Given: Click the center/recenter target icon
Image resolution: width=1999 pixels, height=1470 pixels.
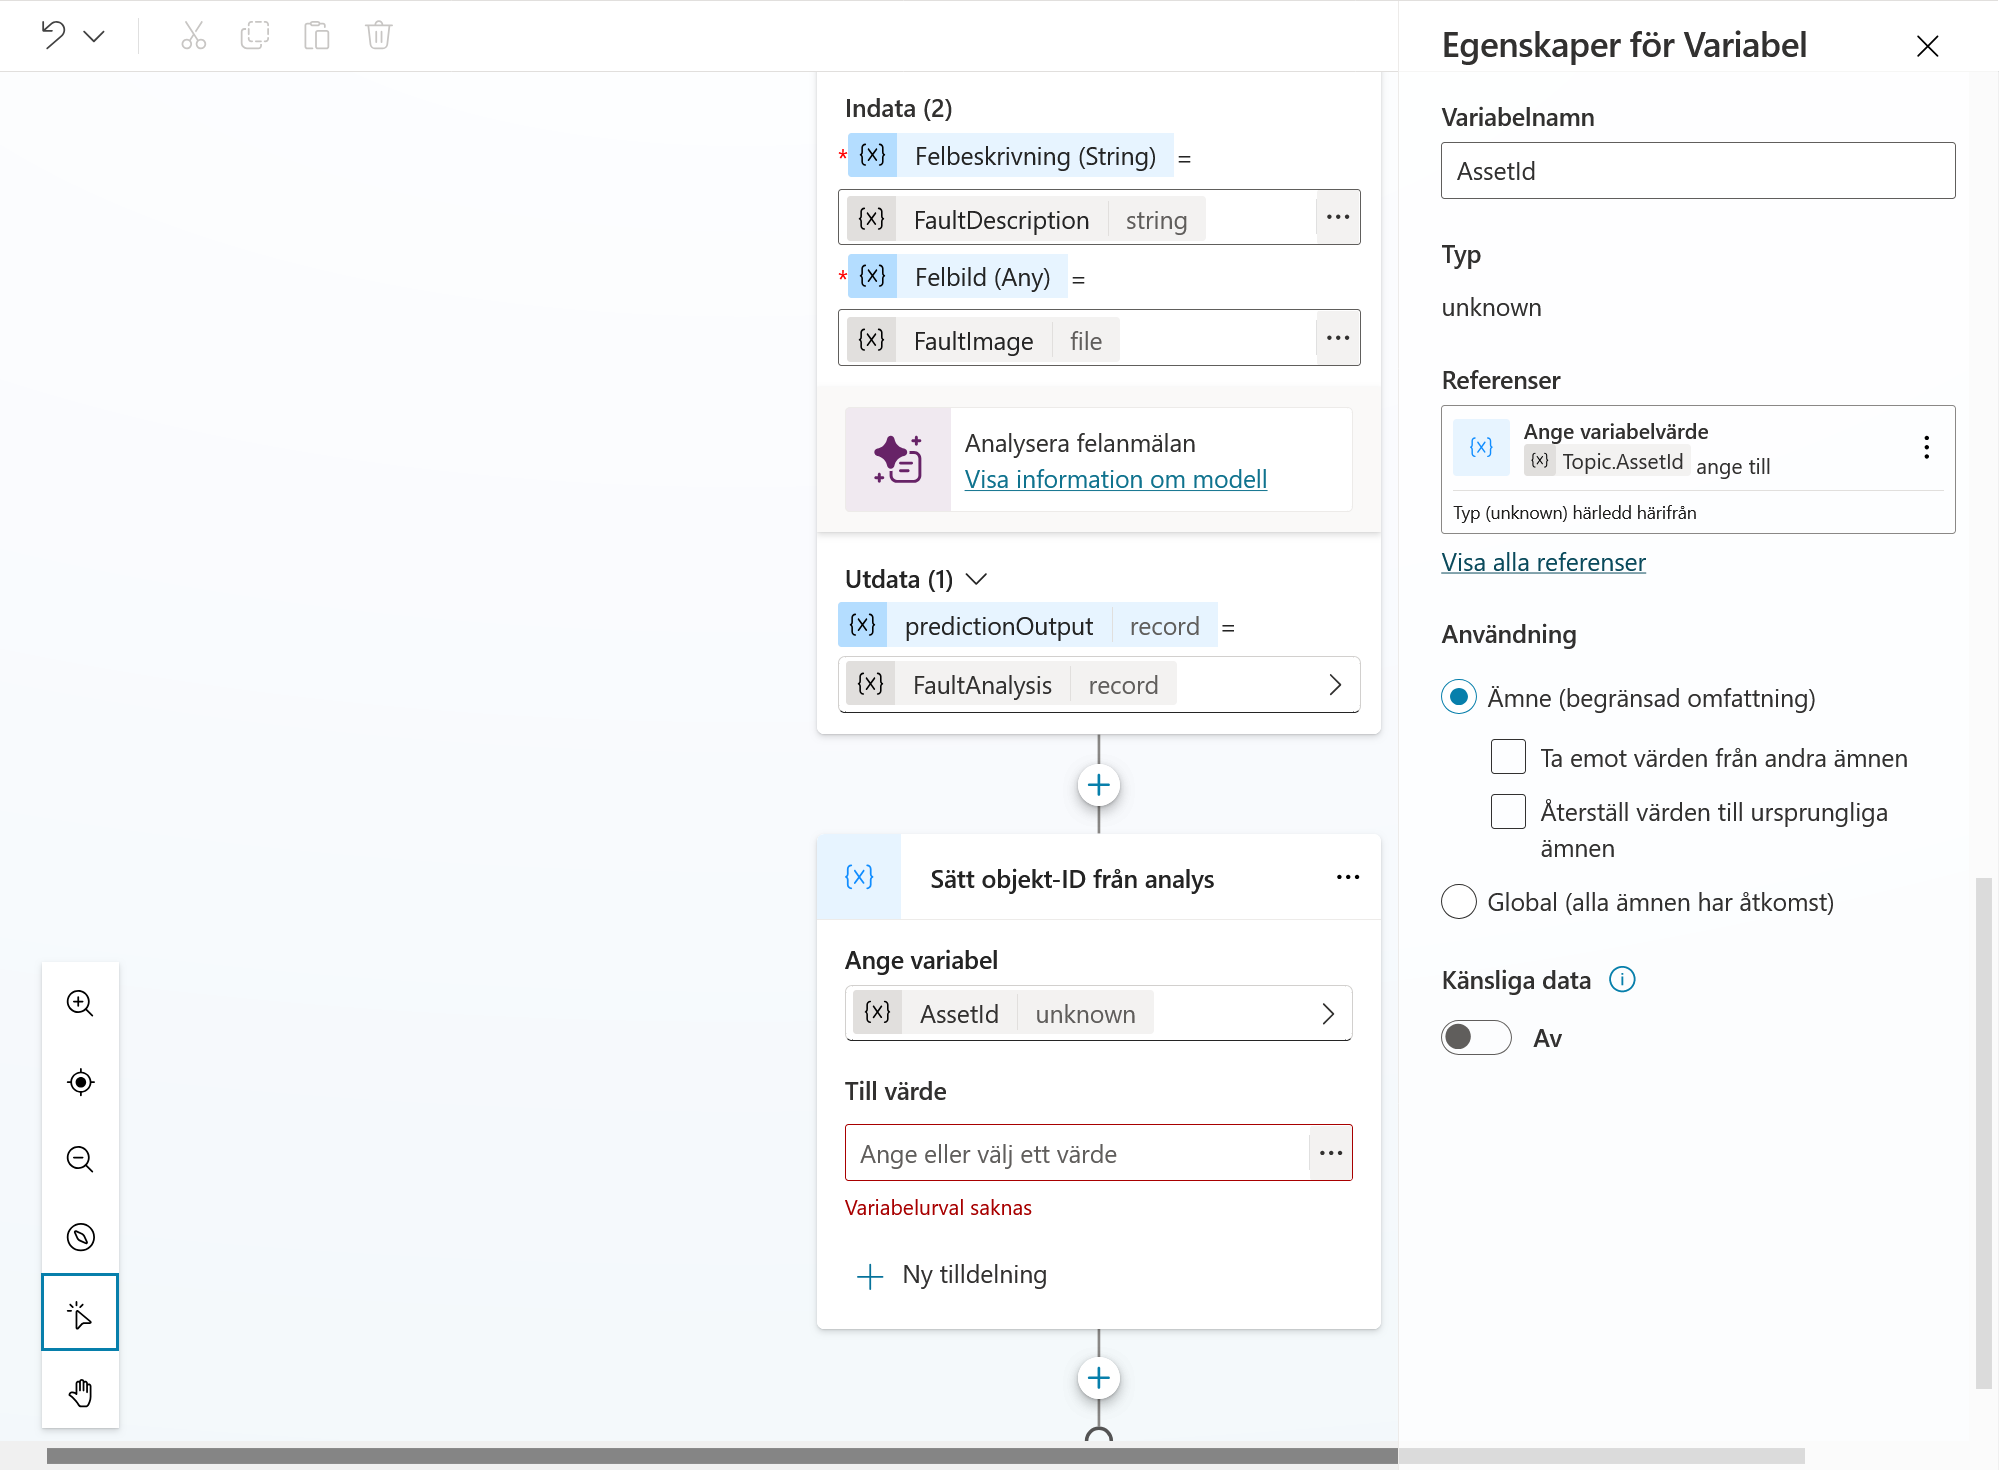Looking at the screenshot, I should click(x=80, y=1082).
